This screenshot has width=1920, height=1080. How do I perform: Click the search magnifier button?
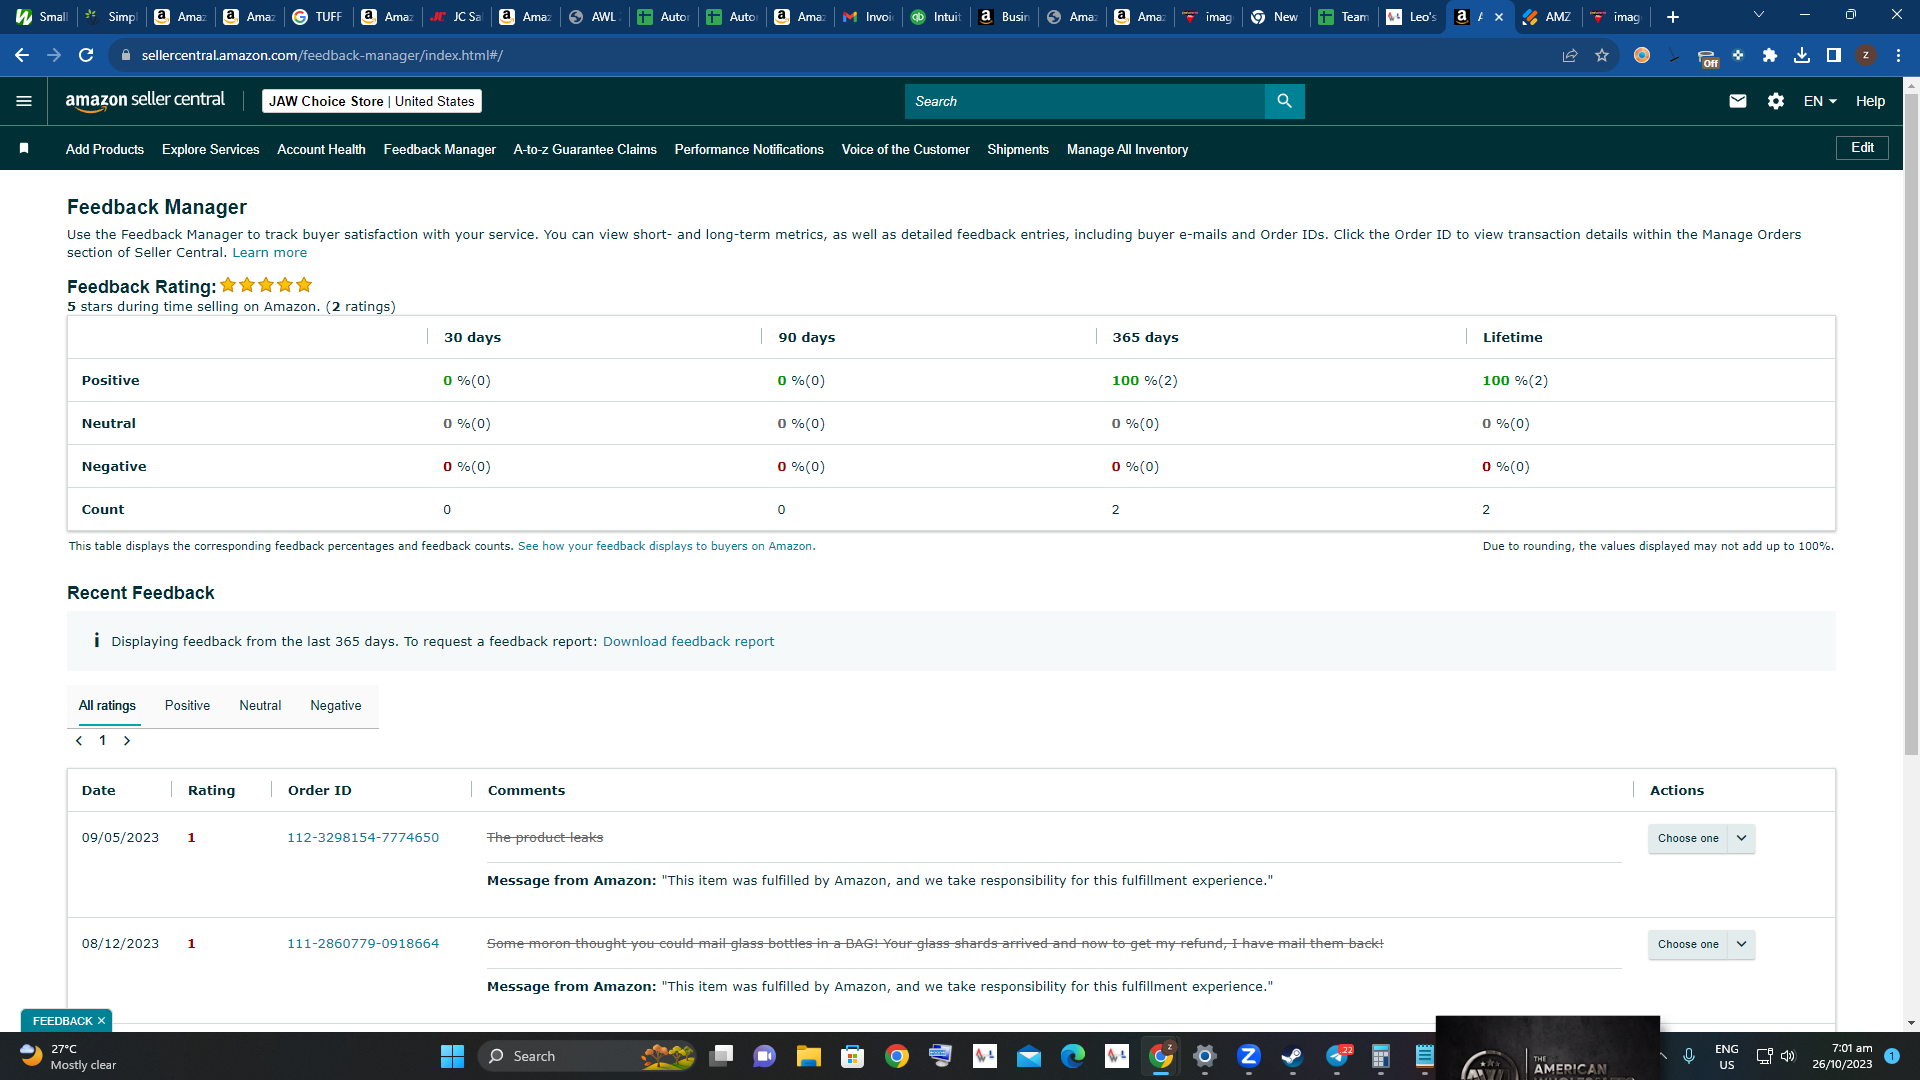pyautogui.click(x=1285, y=101)
